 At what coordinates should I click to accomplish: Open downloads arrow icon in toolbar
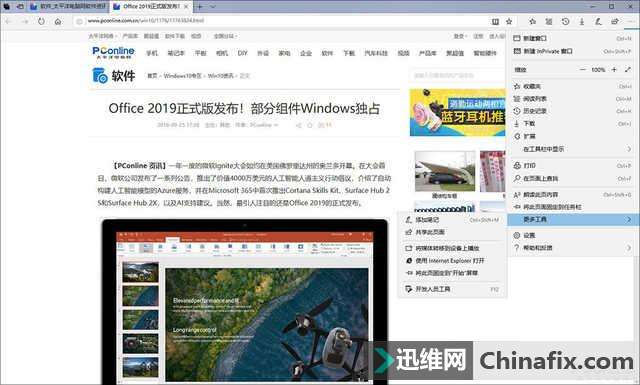[582, 21]
